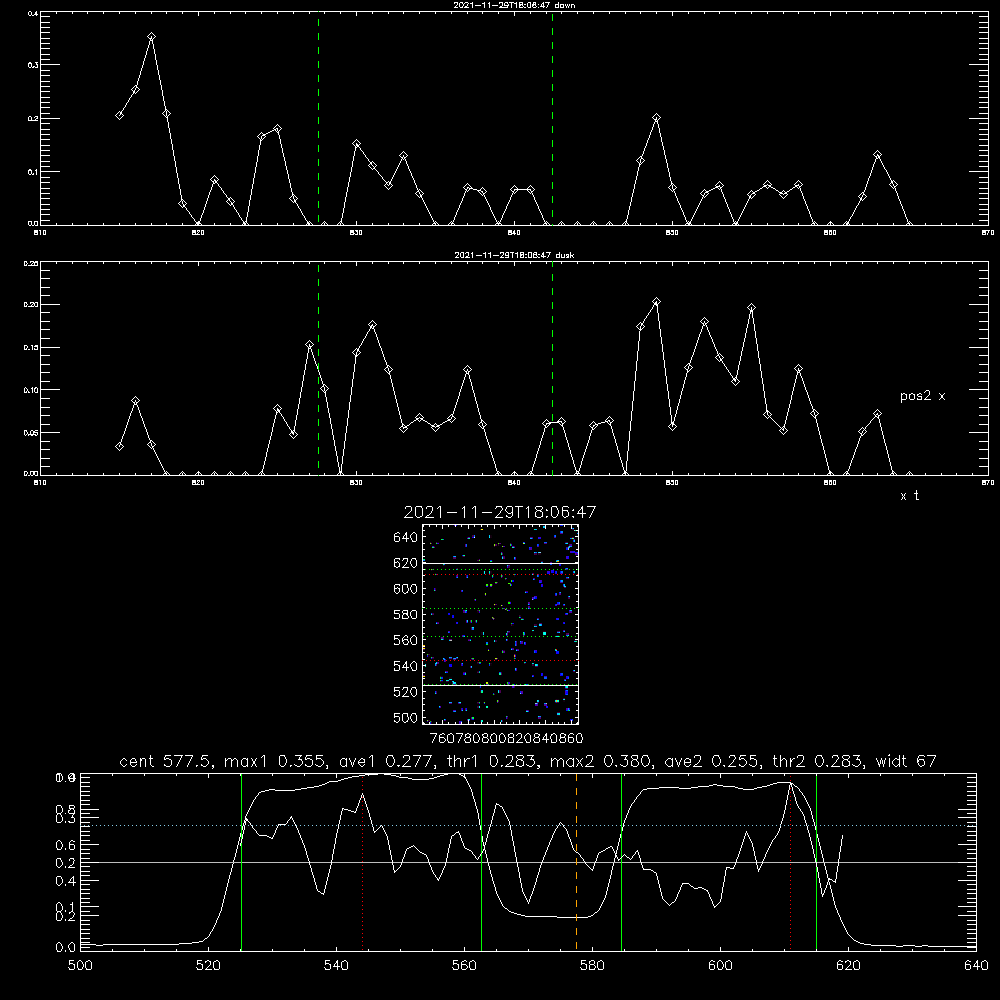
Task: Click the highest diamond peak near 817 in the dawn plot
Action: (151, 37)
